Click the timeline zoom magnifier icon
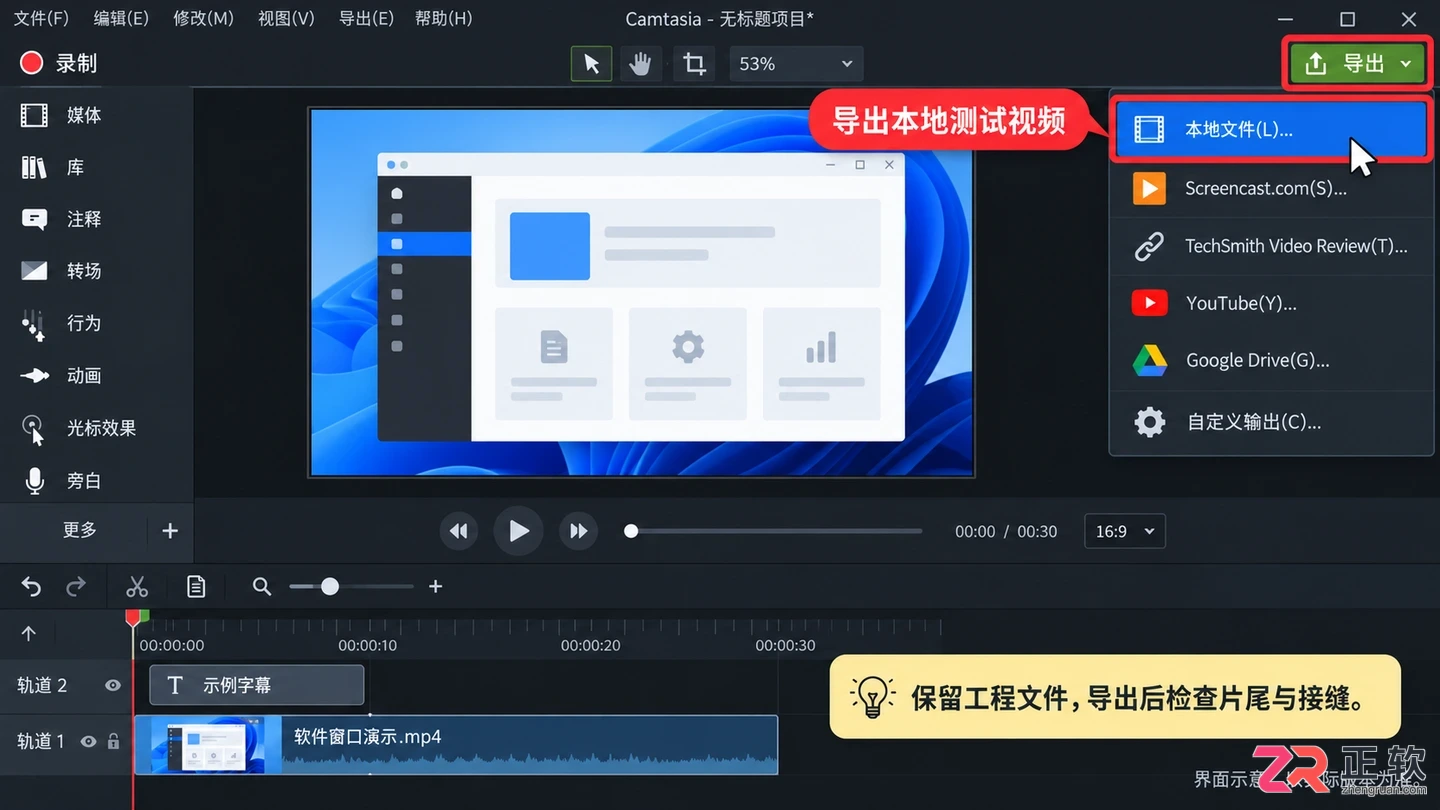This screenshot has width=1440, height=810. 262,587
